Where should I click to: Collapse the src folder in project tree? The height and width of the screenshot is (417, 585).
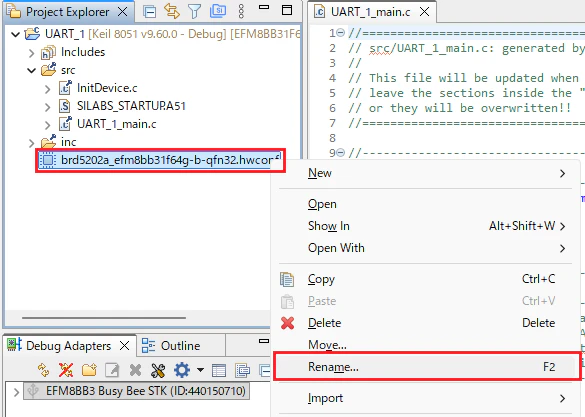pyautogui.click(x=32, y=70)
